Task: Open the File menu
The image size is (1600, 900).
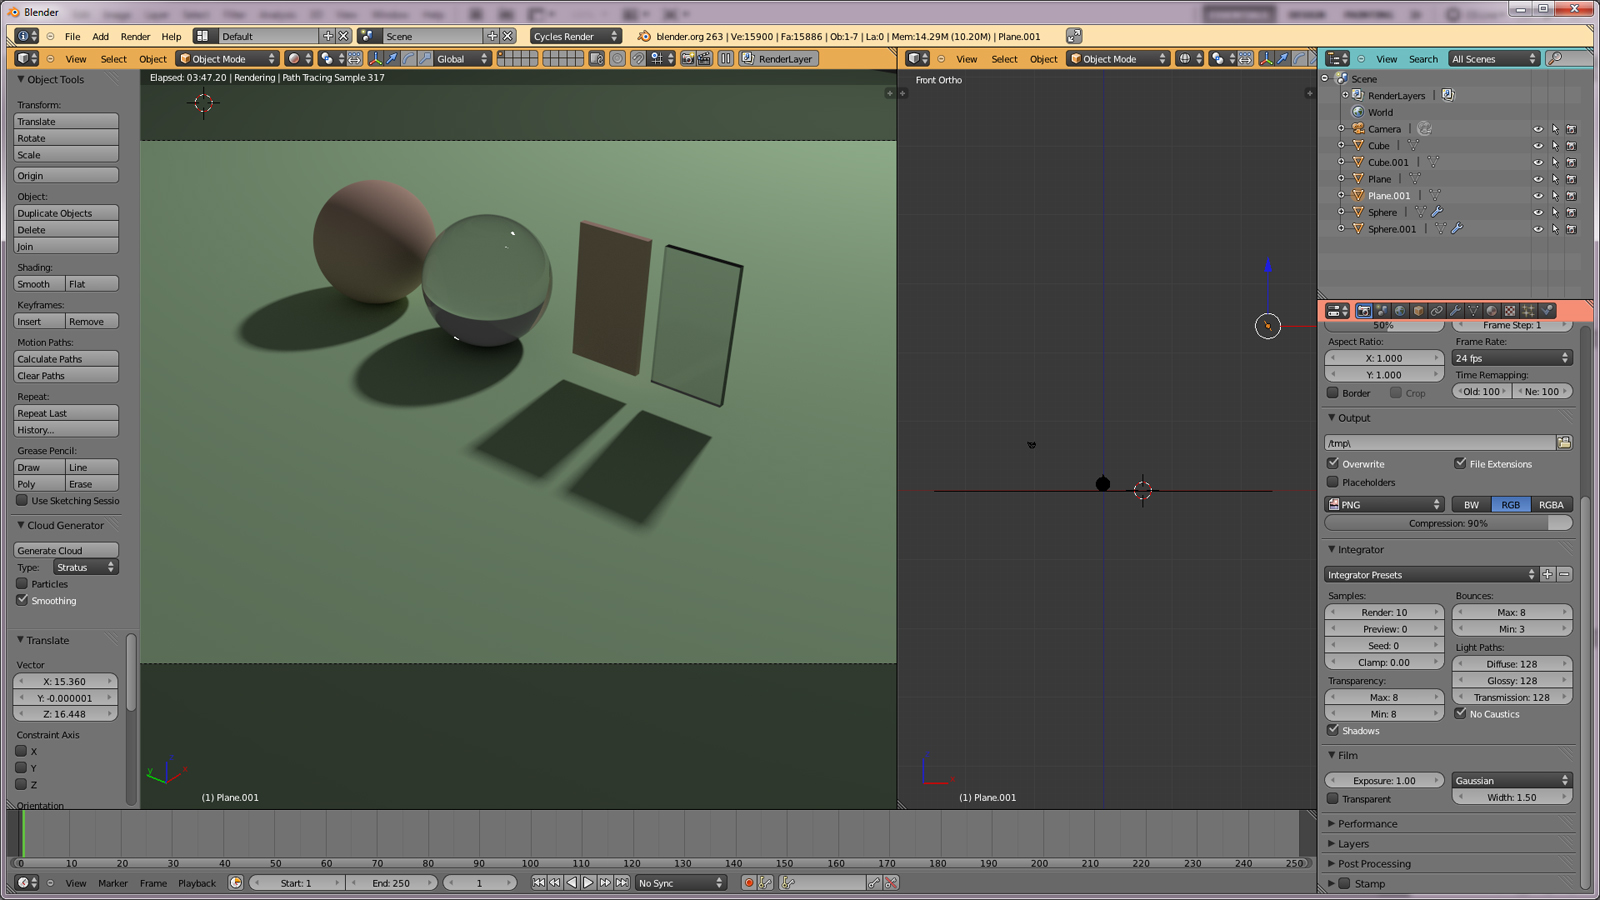Action: point(73,36)
